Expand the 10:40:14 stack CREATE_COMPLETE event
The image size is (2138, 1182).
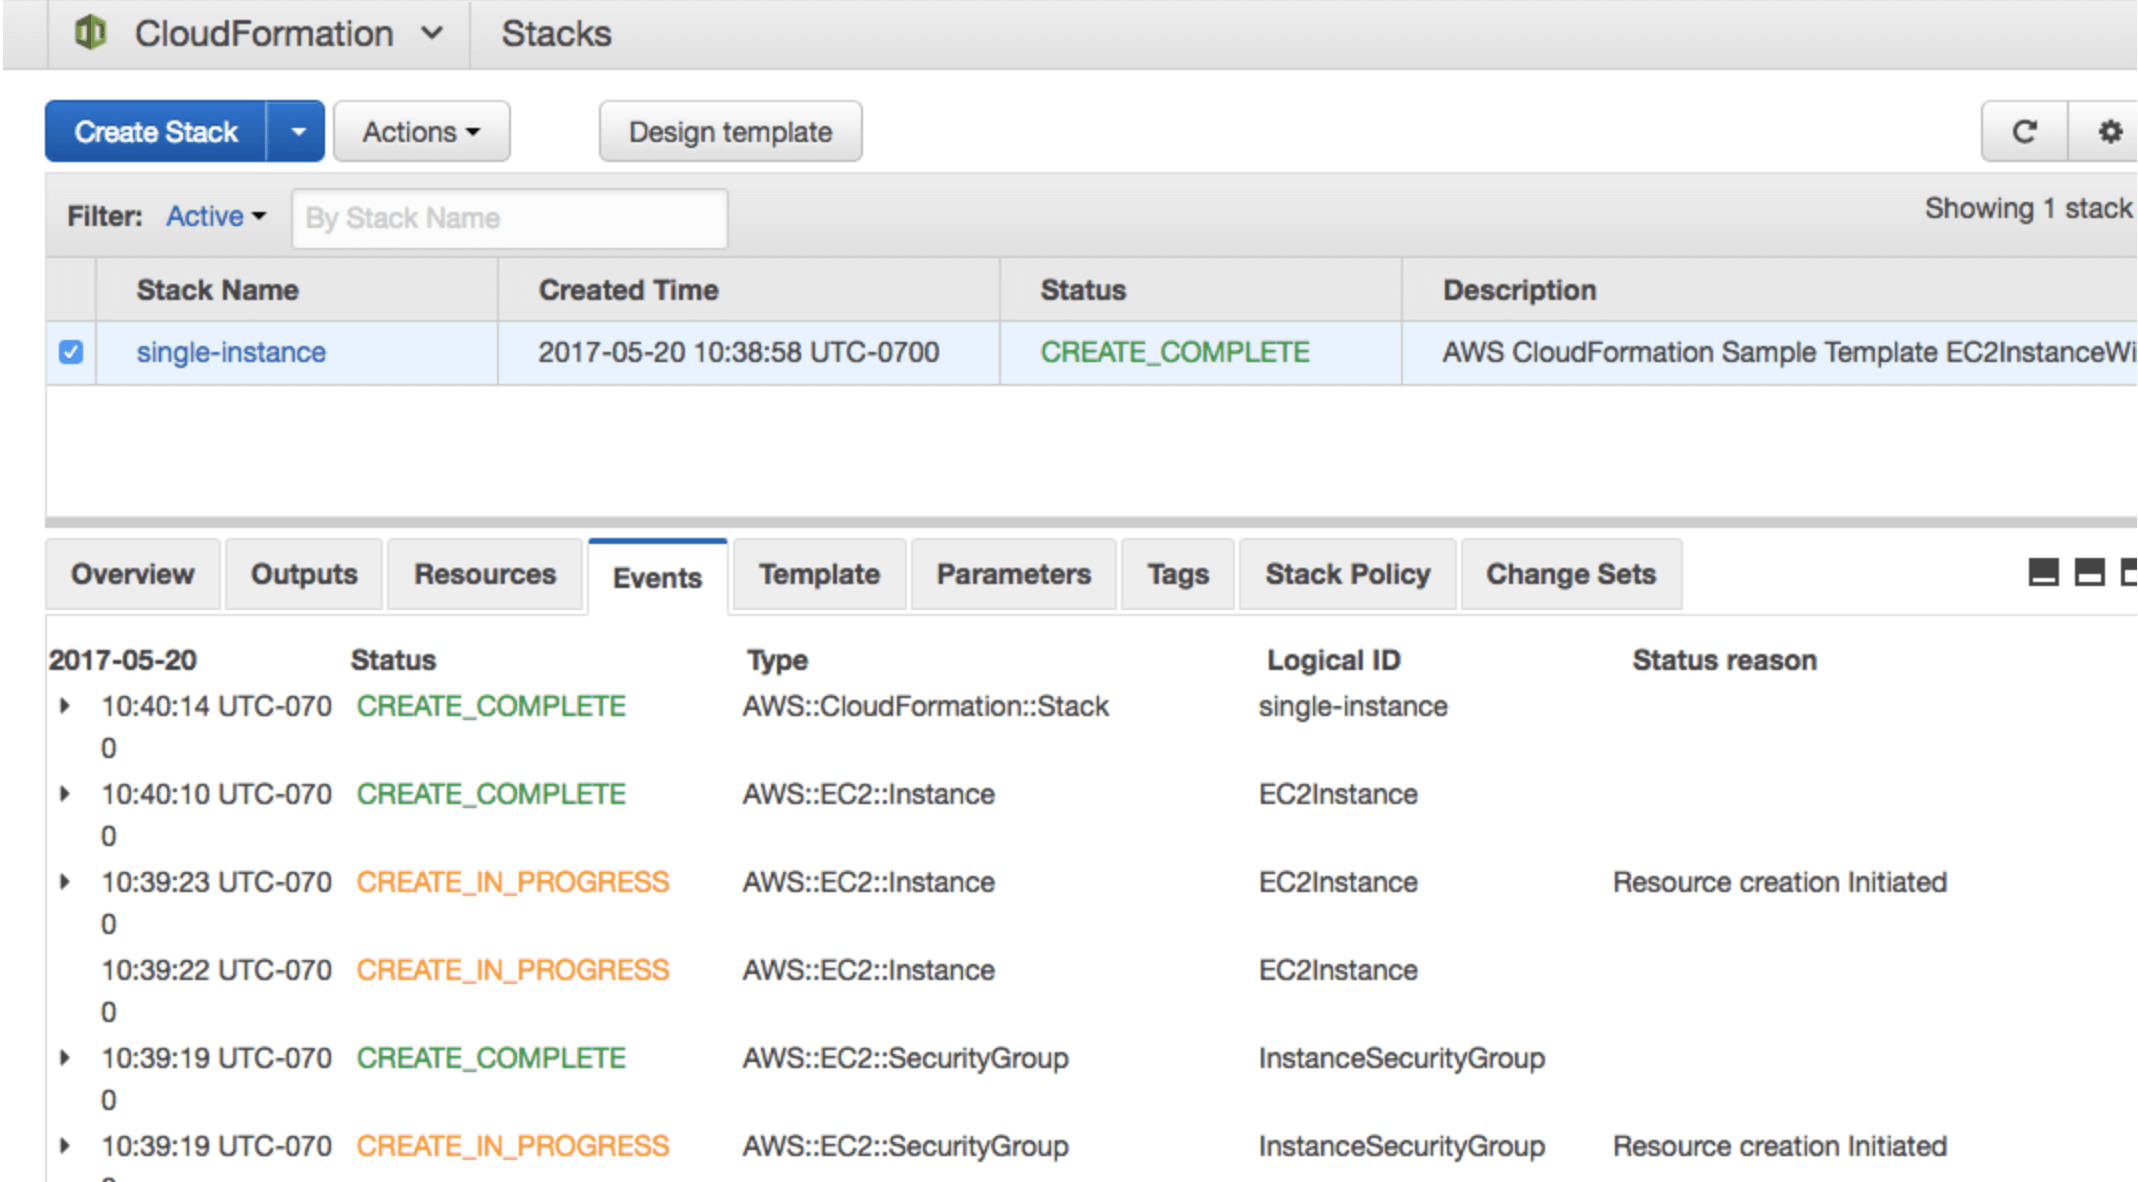(65, 706)
